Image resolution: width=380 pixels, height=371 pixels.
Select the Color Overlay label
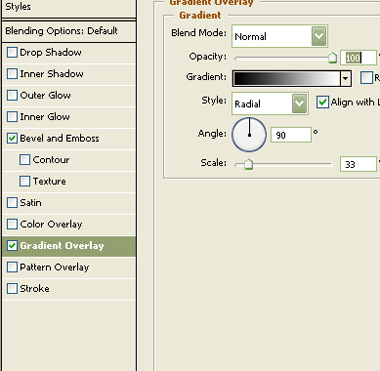(51, 224)
